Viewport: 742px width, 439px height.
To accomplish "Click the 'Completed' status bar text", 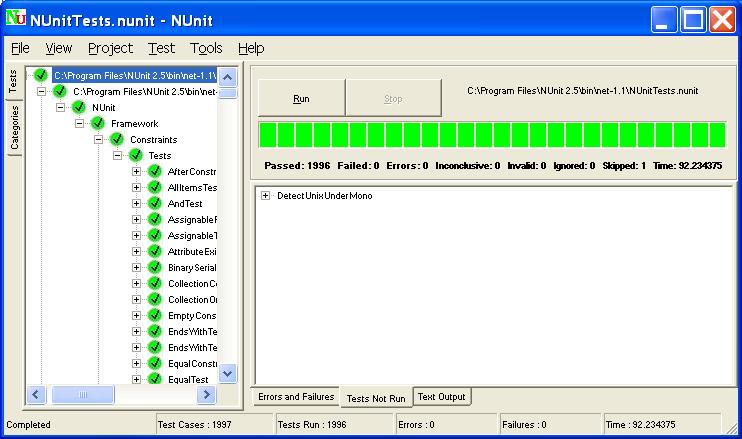I will [28, 424].
